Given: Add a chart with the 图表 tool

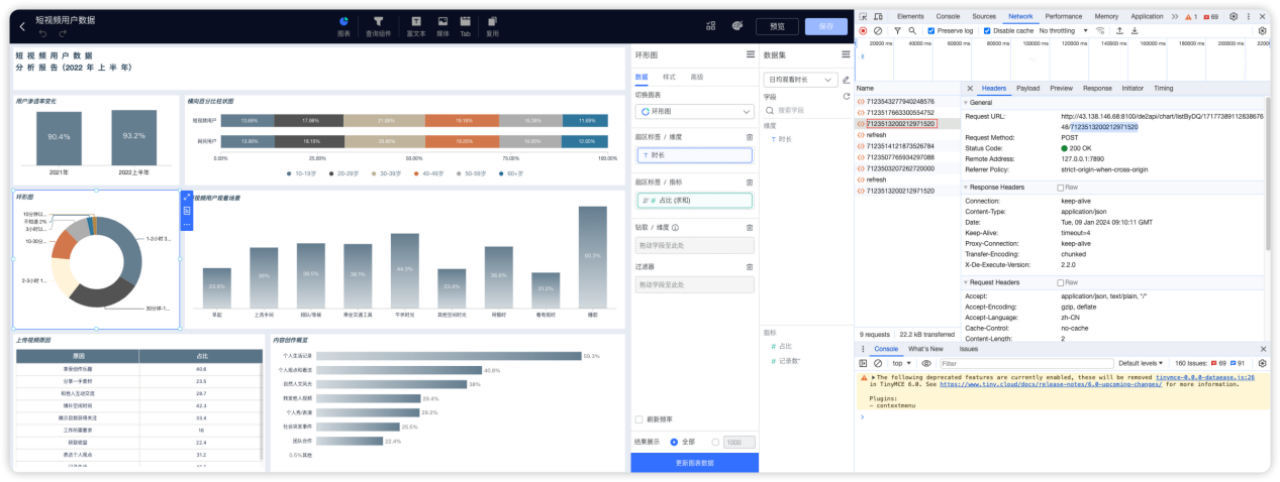Looking at the screenshot, I should [344, 26].
